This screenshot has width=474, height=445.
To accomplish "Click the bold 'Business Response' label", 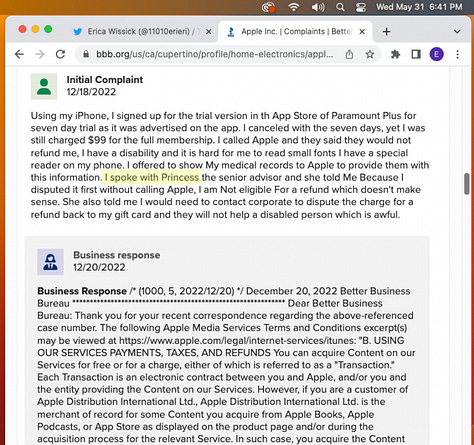I will 82,291.
